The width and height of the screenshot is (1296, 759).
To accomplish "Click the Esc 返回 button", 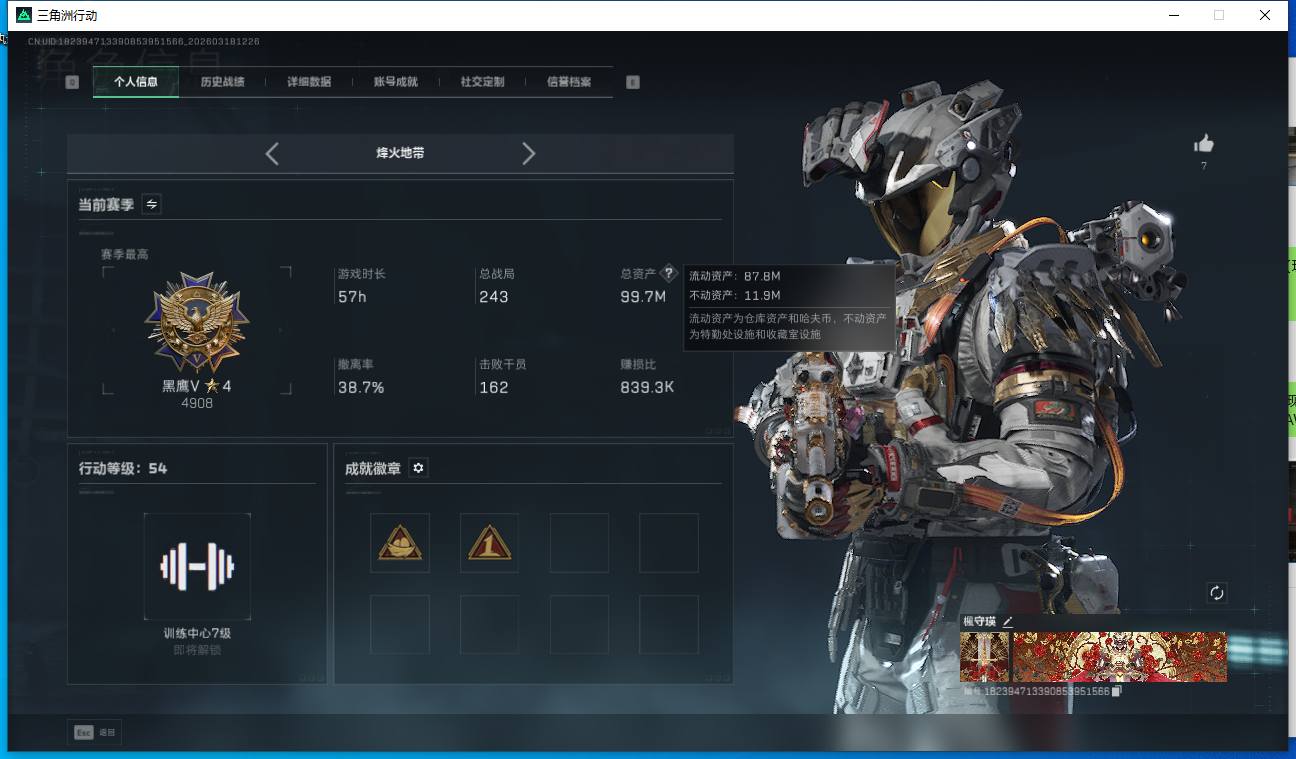I will pyautogui.click(x=95, y=733).
